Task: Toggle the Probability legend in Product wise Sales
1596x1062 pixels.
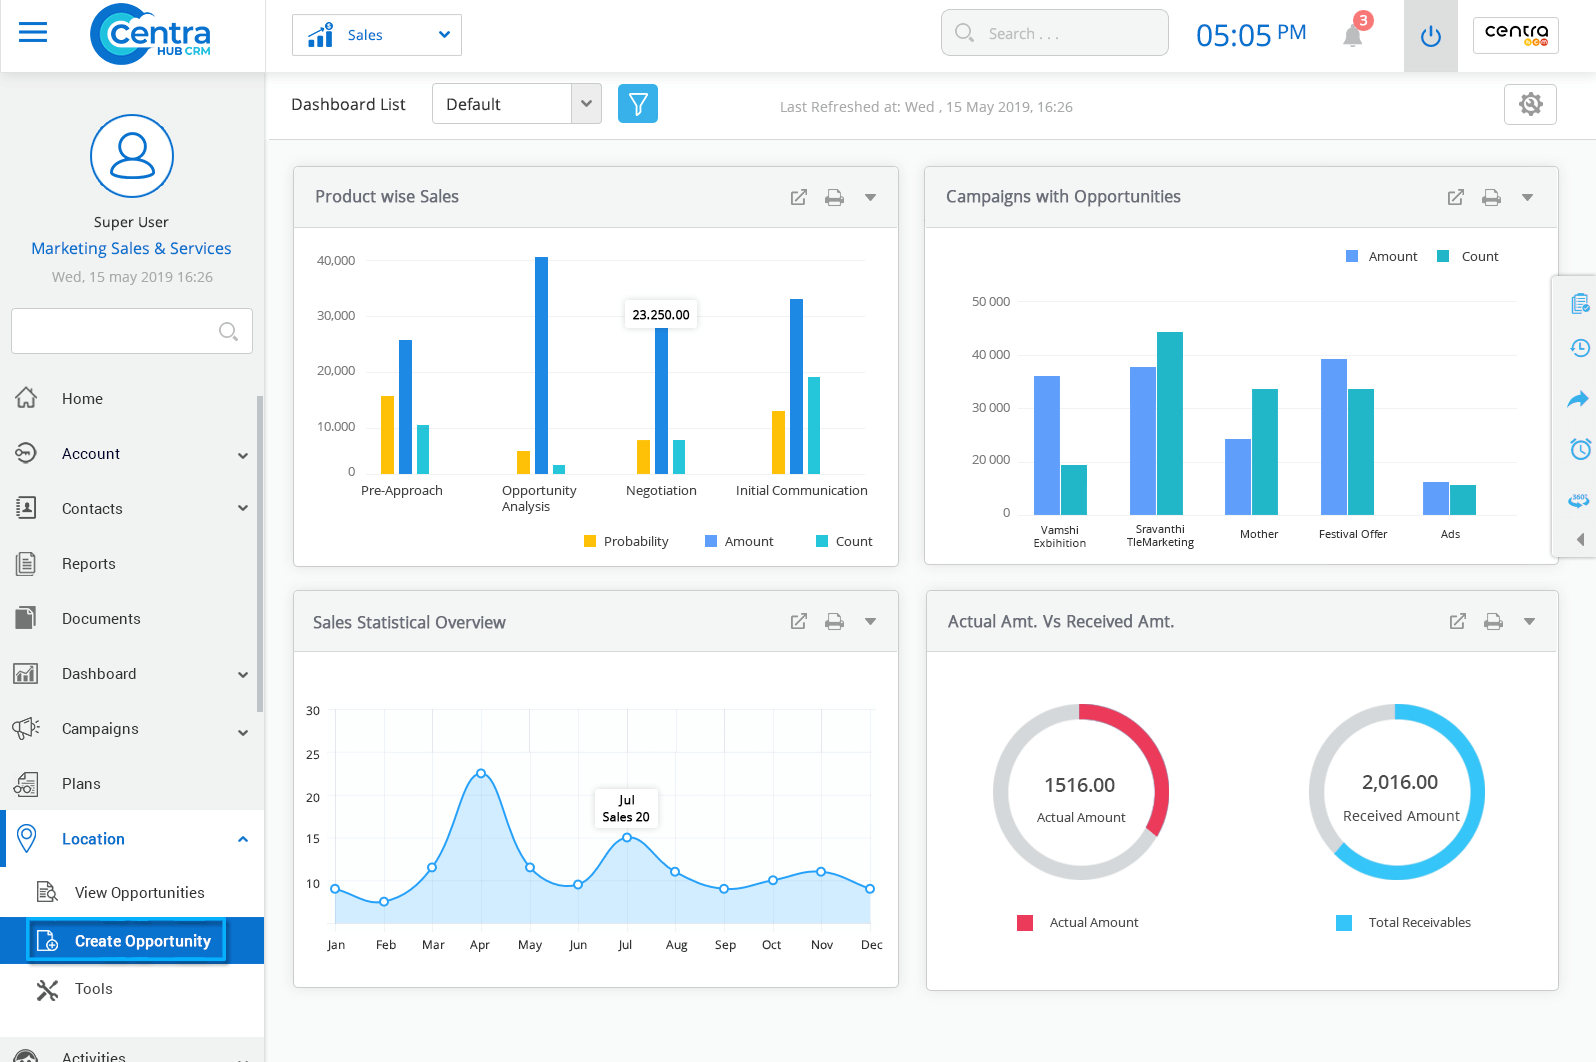Action: coord(626,542)
